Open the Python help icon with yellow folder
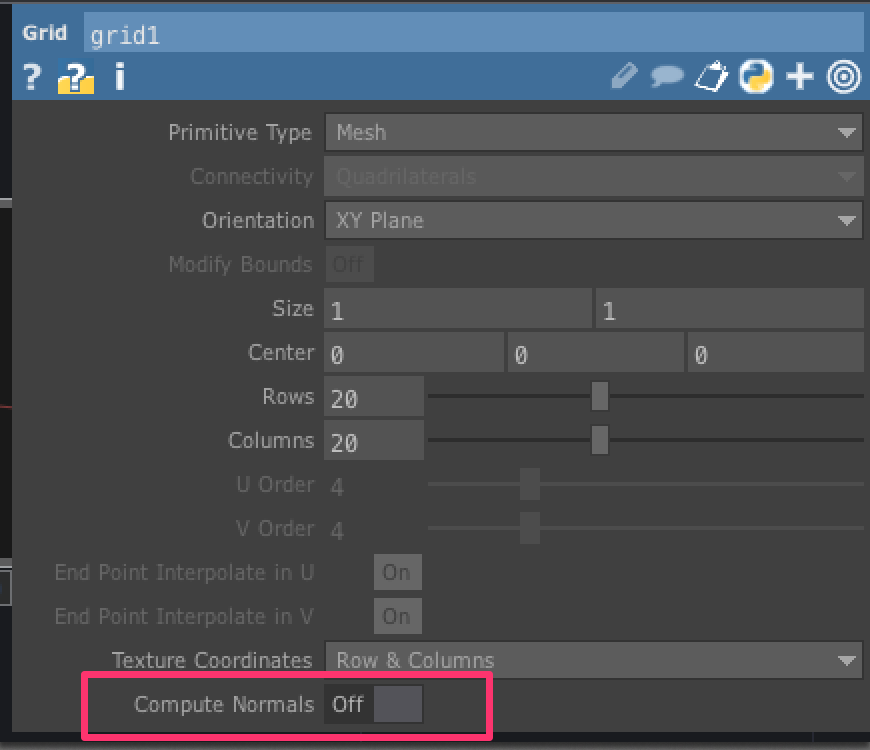870x750 pixels. click(x=76, y=77)
